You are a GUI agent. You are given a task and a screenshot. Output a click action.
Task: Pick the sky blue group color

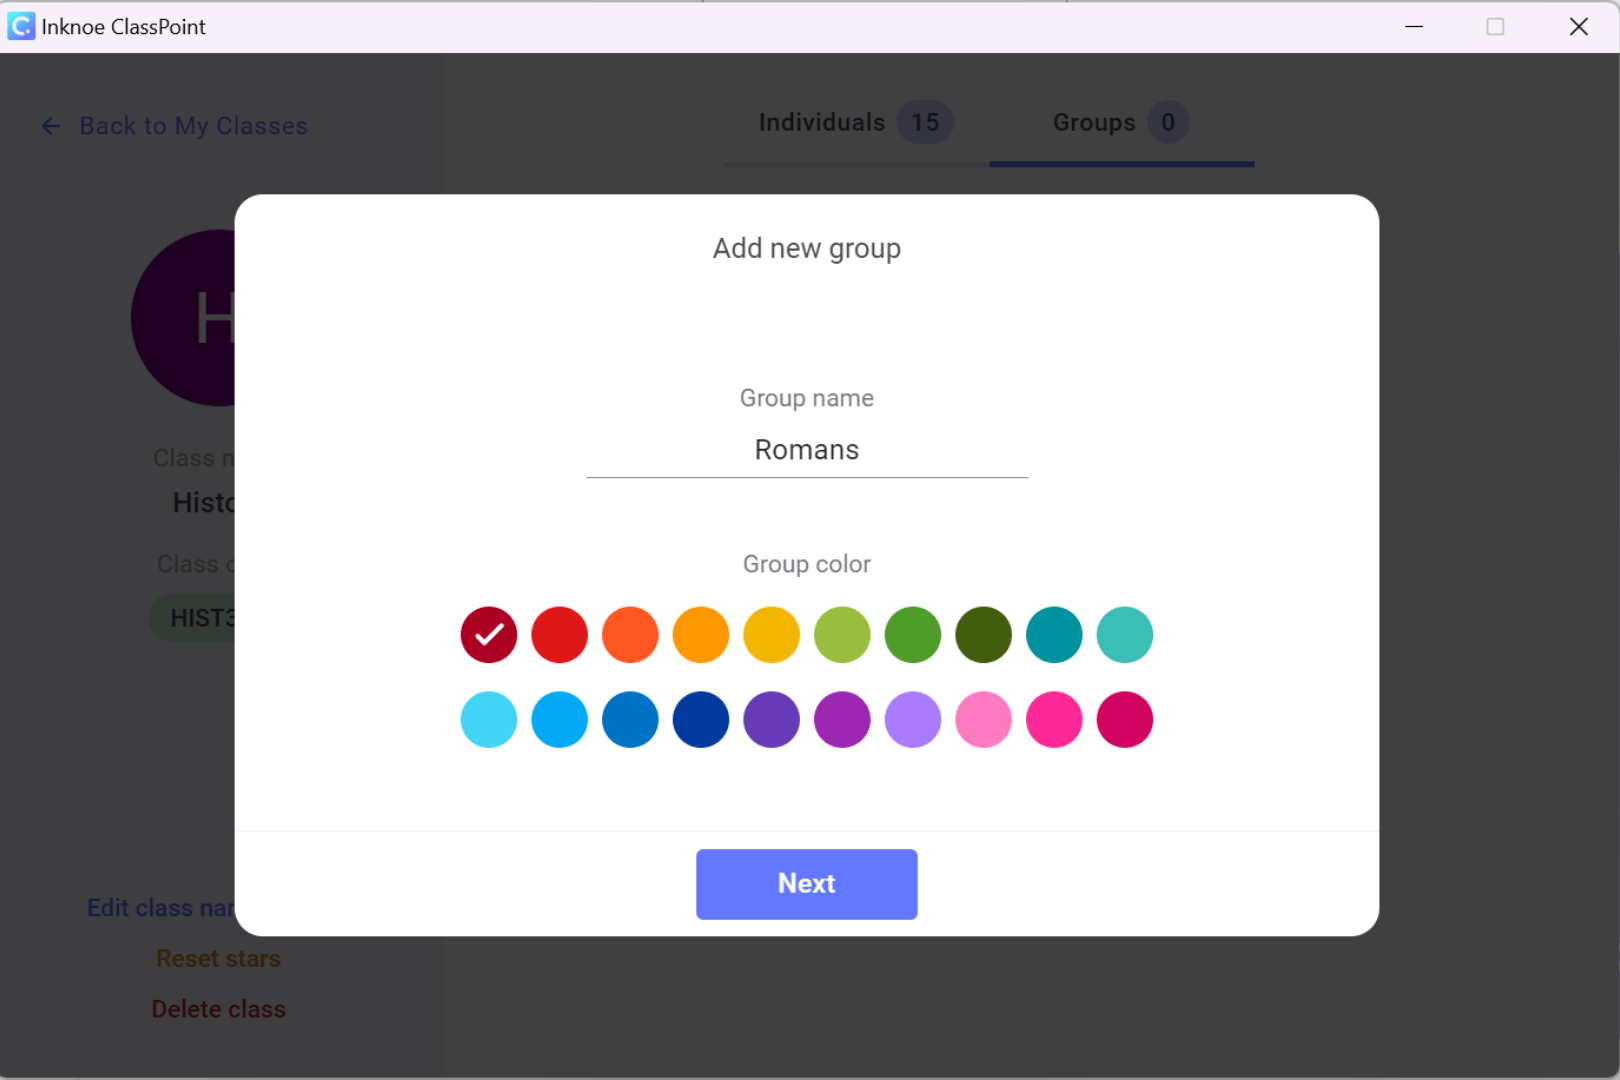pos(560,720)
